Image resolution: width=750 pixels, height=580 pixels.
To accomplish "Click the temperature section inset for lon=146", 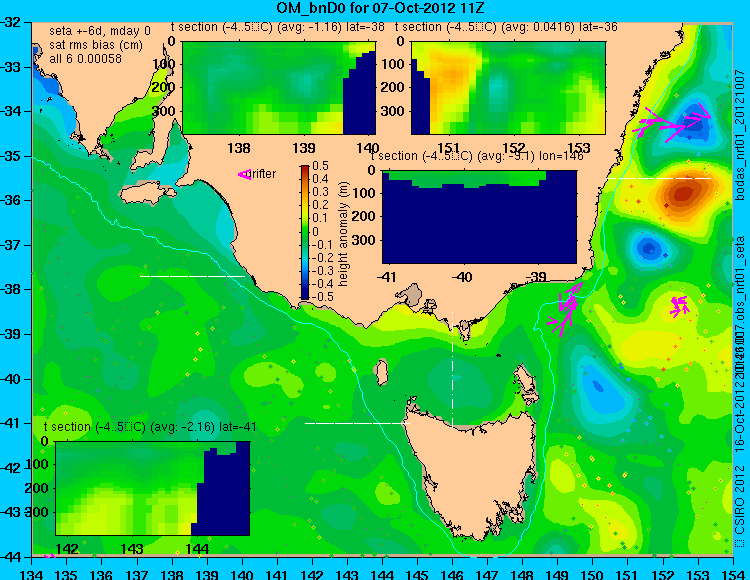I will [x=479, y=217].
